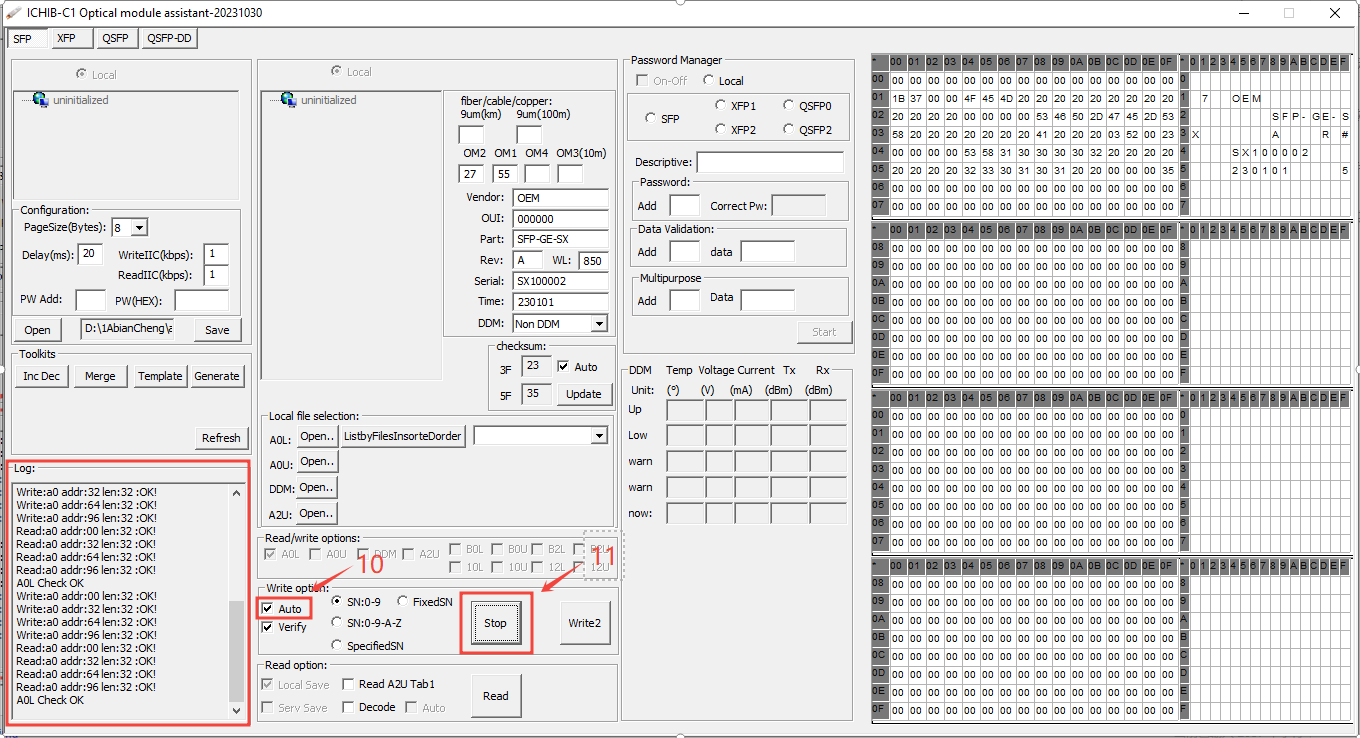This screenshot has width=1360, height=738.
Task: Open the ListbyFilesInsorteDorder file dropdown
Action: pos(599,436)
